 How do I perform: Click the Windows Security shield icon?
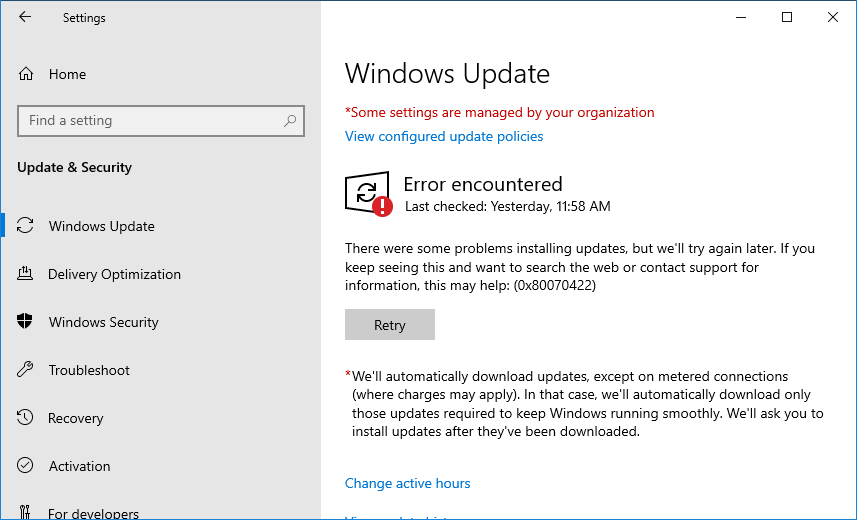[25, 322]
